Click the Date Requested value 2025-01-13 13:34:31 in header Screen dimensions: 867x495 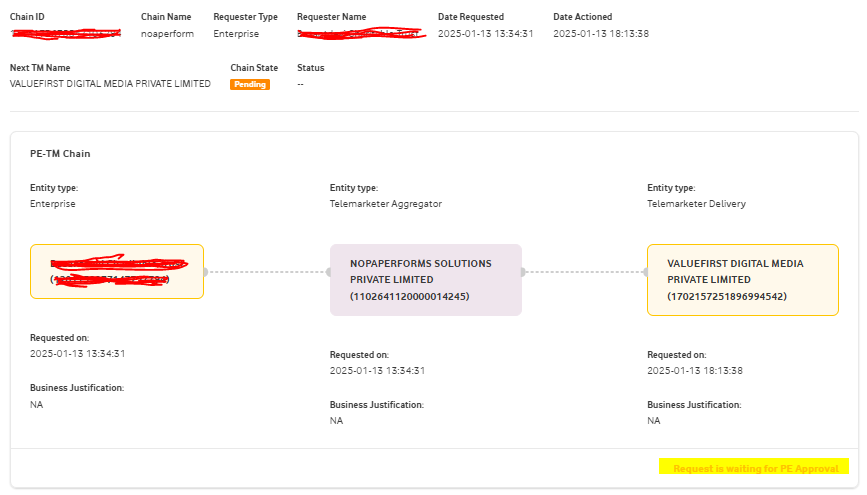click(x=485, y=34)
